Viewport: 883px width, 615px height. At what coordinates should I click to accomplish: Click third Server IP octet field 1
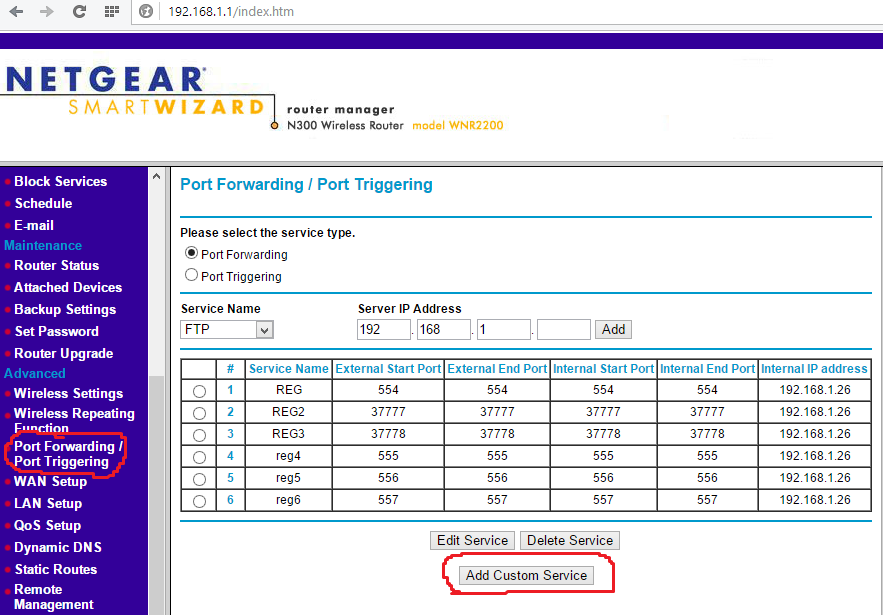point(504,329)
